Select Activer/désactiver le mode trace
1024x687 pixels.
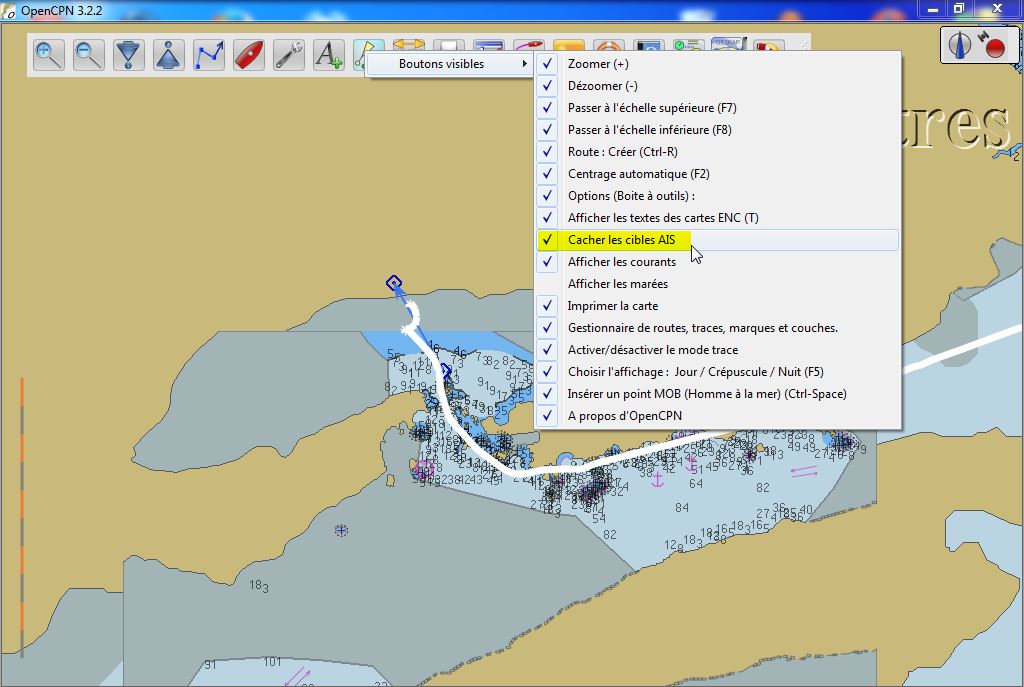pos(717,349)
